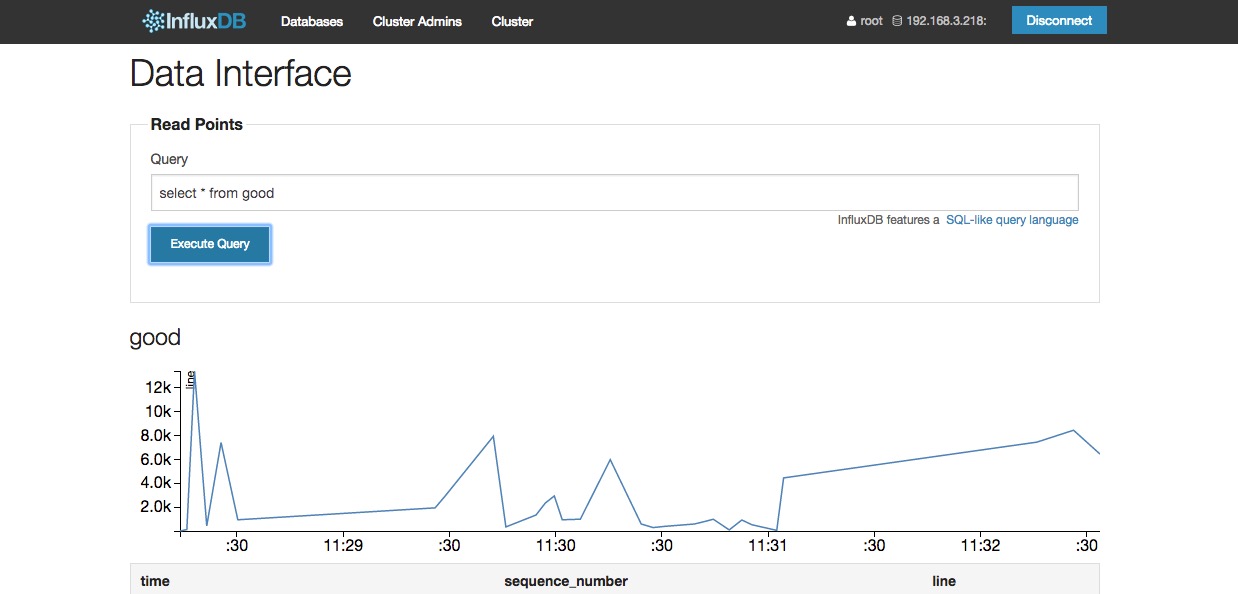Image resolution: width=1238 pixels, height=594 pixels.
Task: Click the tallest peak in the chart
Action: [x=194, y=373]
